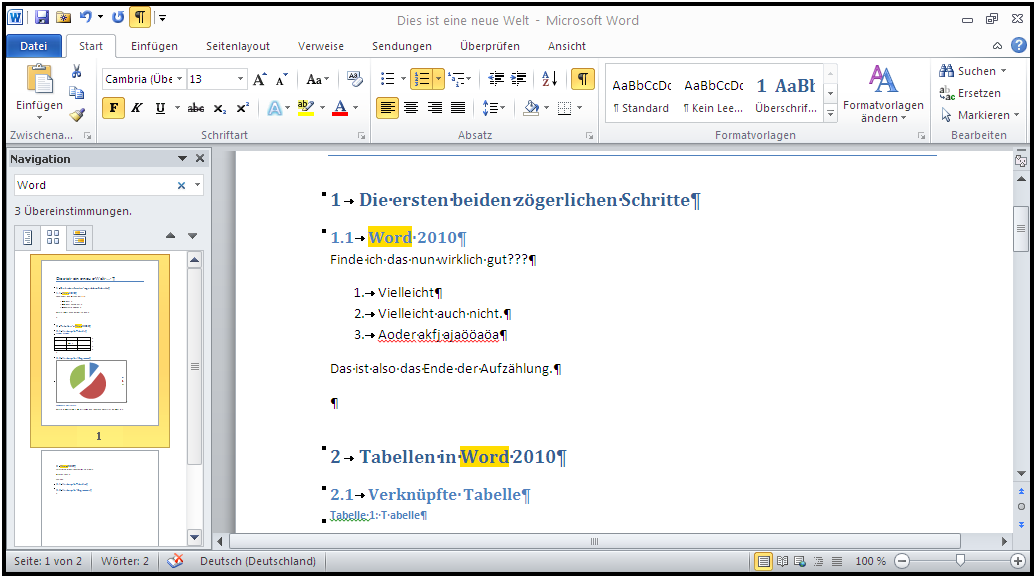Open the Word help question mark
The image size is (1036, 578).
[x=1019, y=46]
